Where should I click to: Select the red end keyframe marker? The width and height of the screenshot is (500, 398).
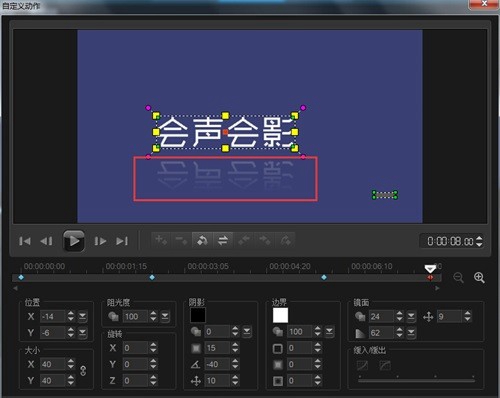tap(430, 277)
